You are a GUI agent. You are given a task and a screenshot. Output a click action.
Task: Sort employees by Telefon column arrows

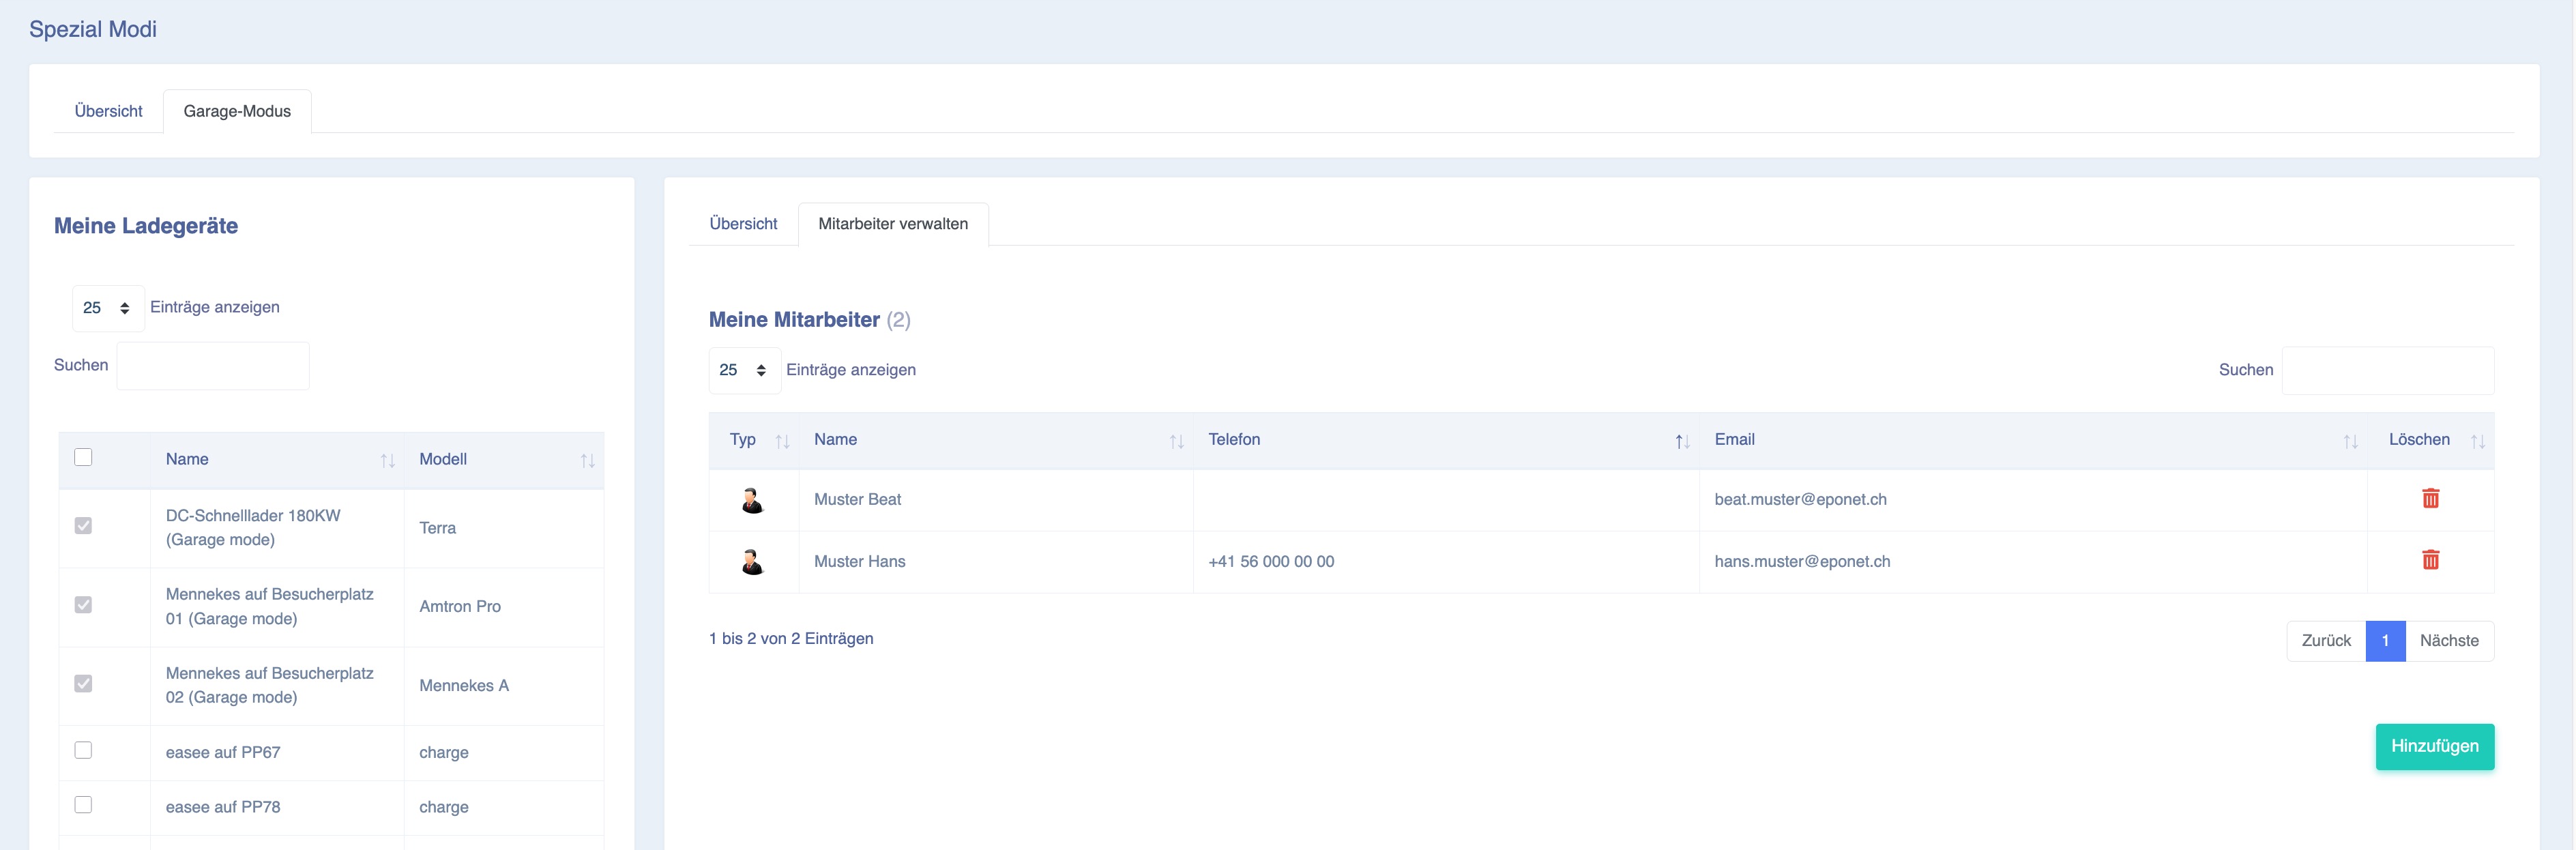pyautogui.click(x=1682, y=441)
